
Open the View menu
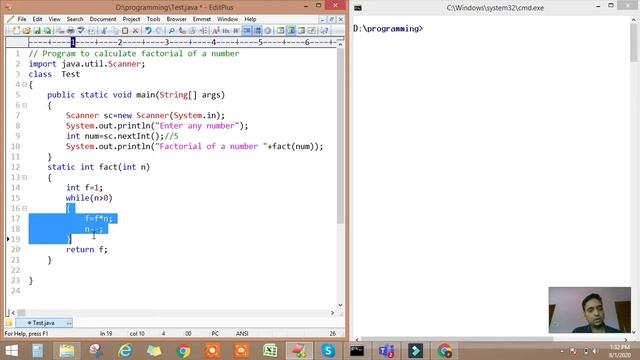coord(54,19)
